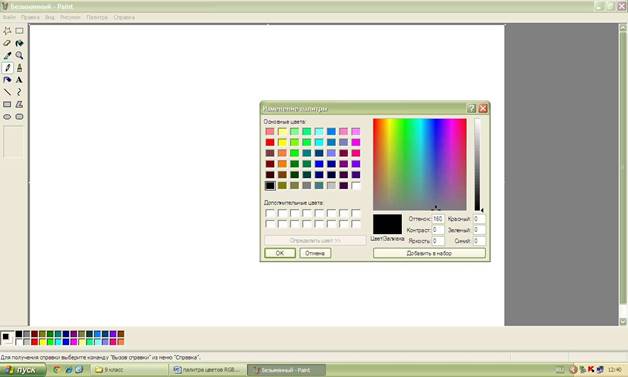Click the Оттенок hue input field

[438, 219]
